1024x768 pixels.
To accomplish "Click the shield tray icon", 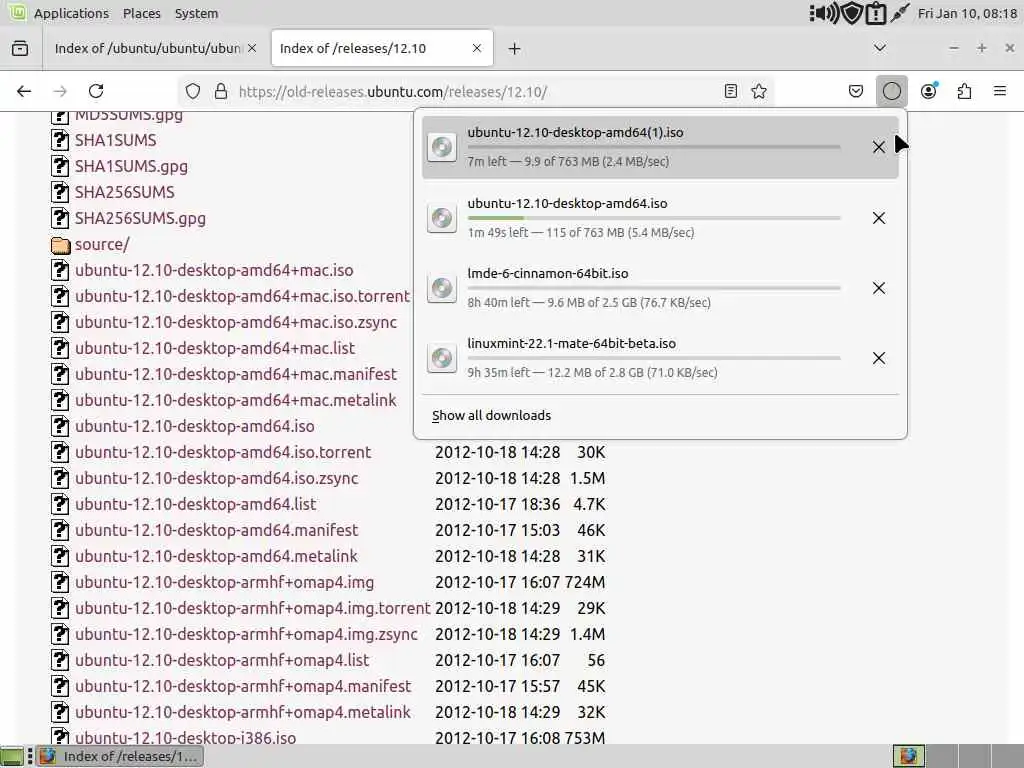I will (852, 13).
